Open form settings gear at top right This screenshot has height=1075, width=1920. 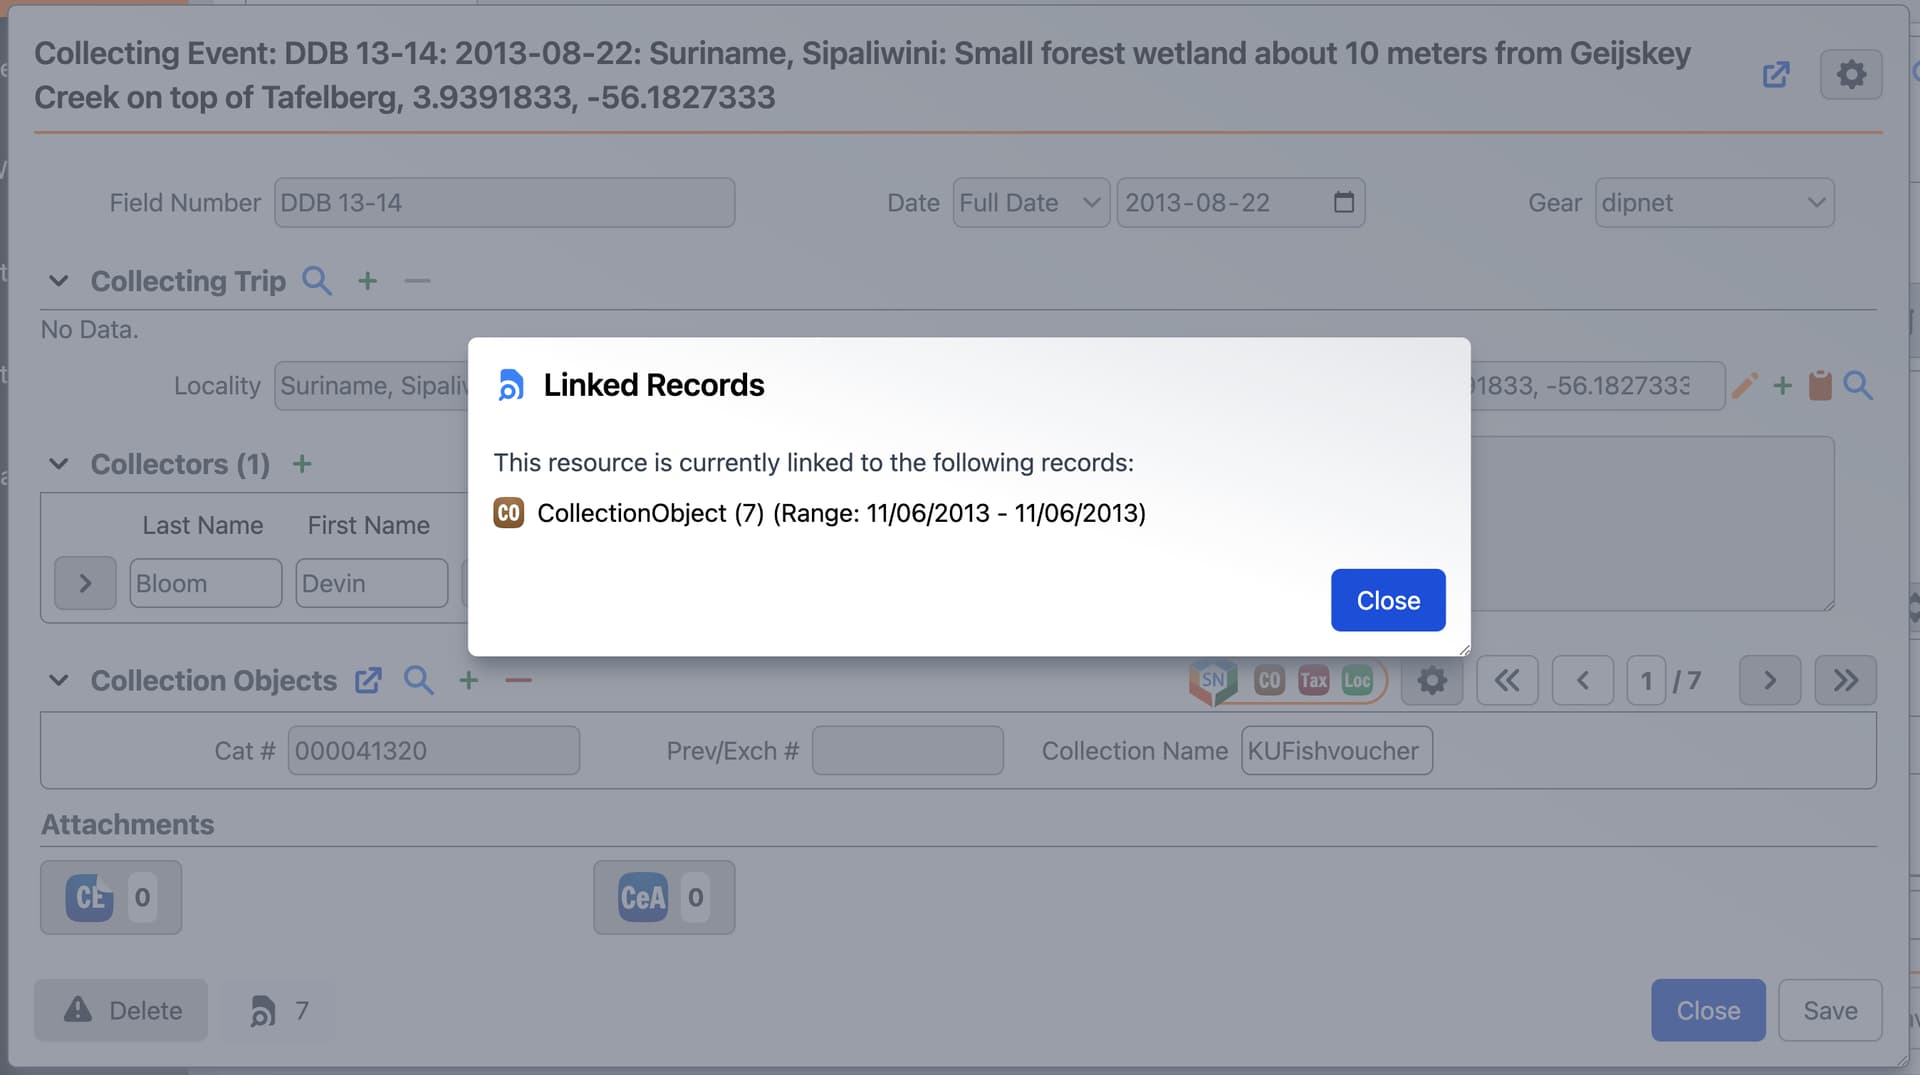tap(1850, 75)
